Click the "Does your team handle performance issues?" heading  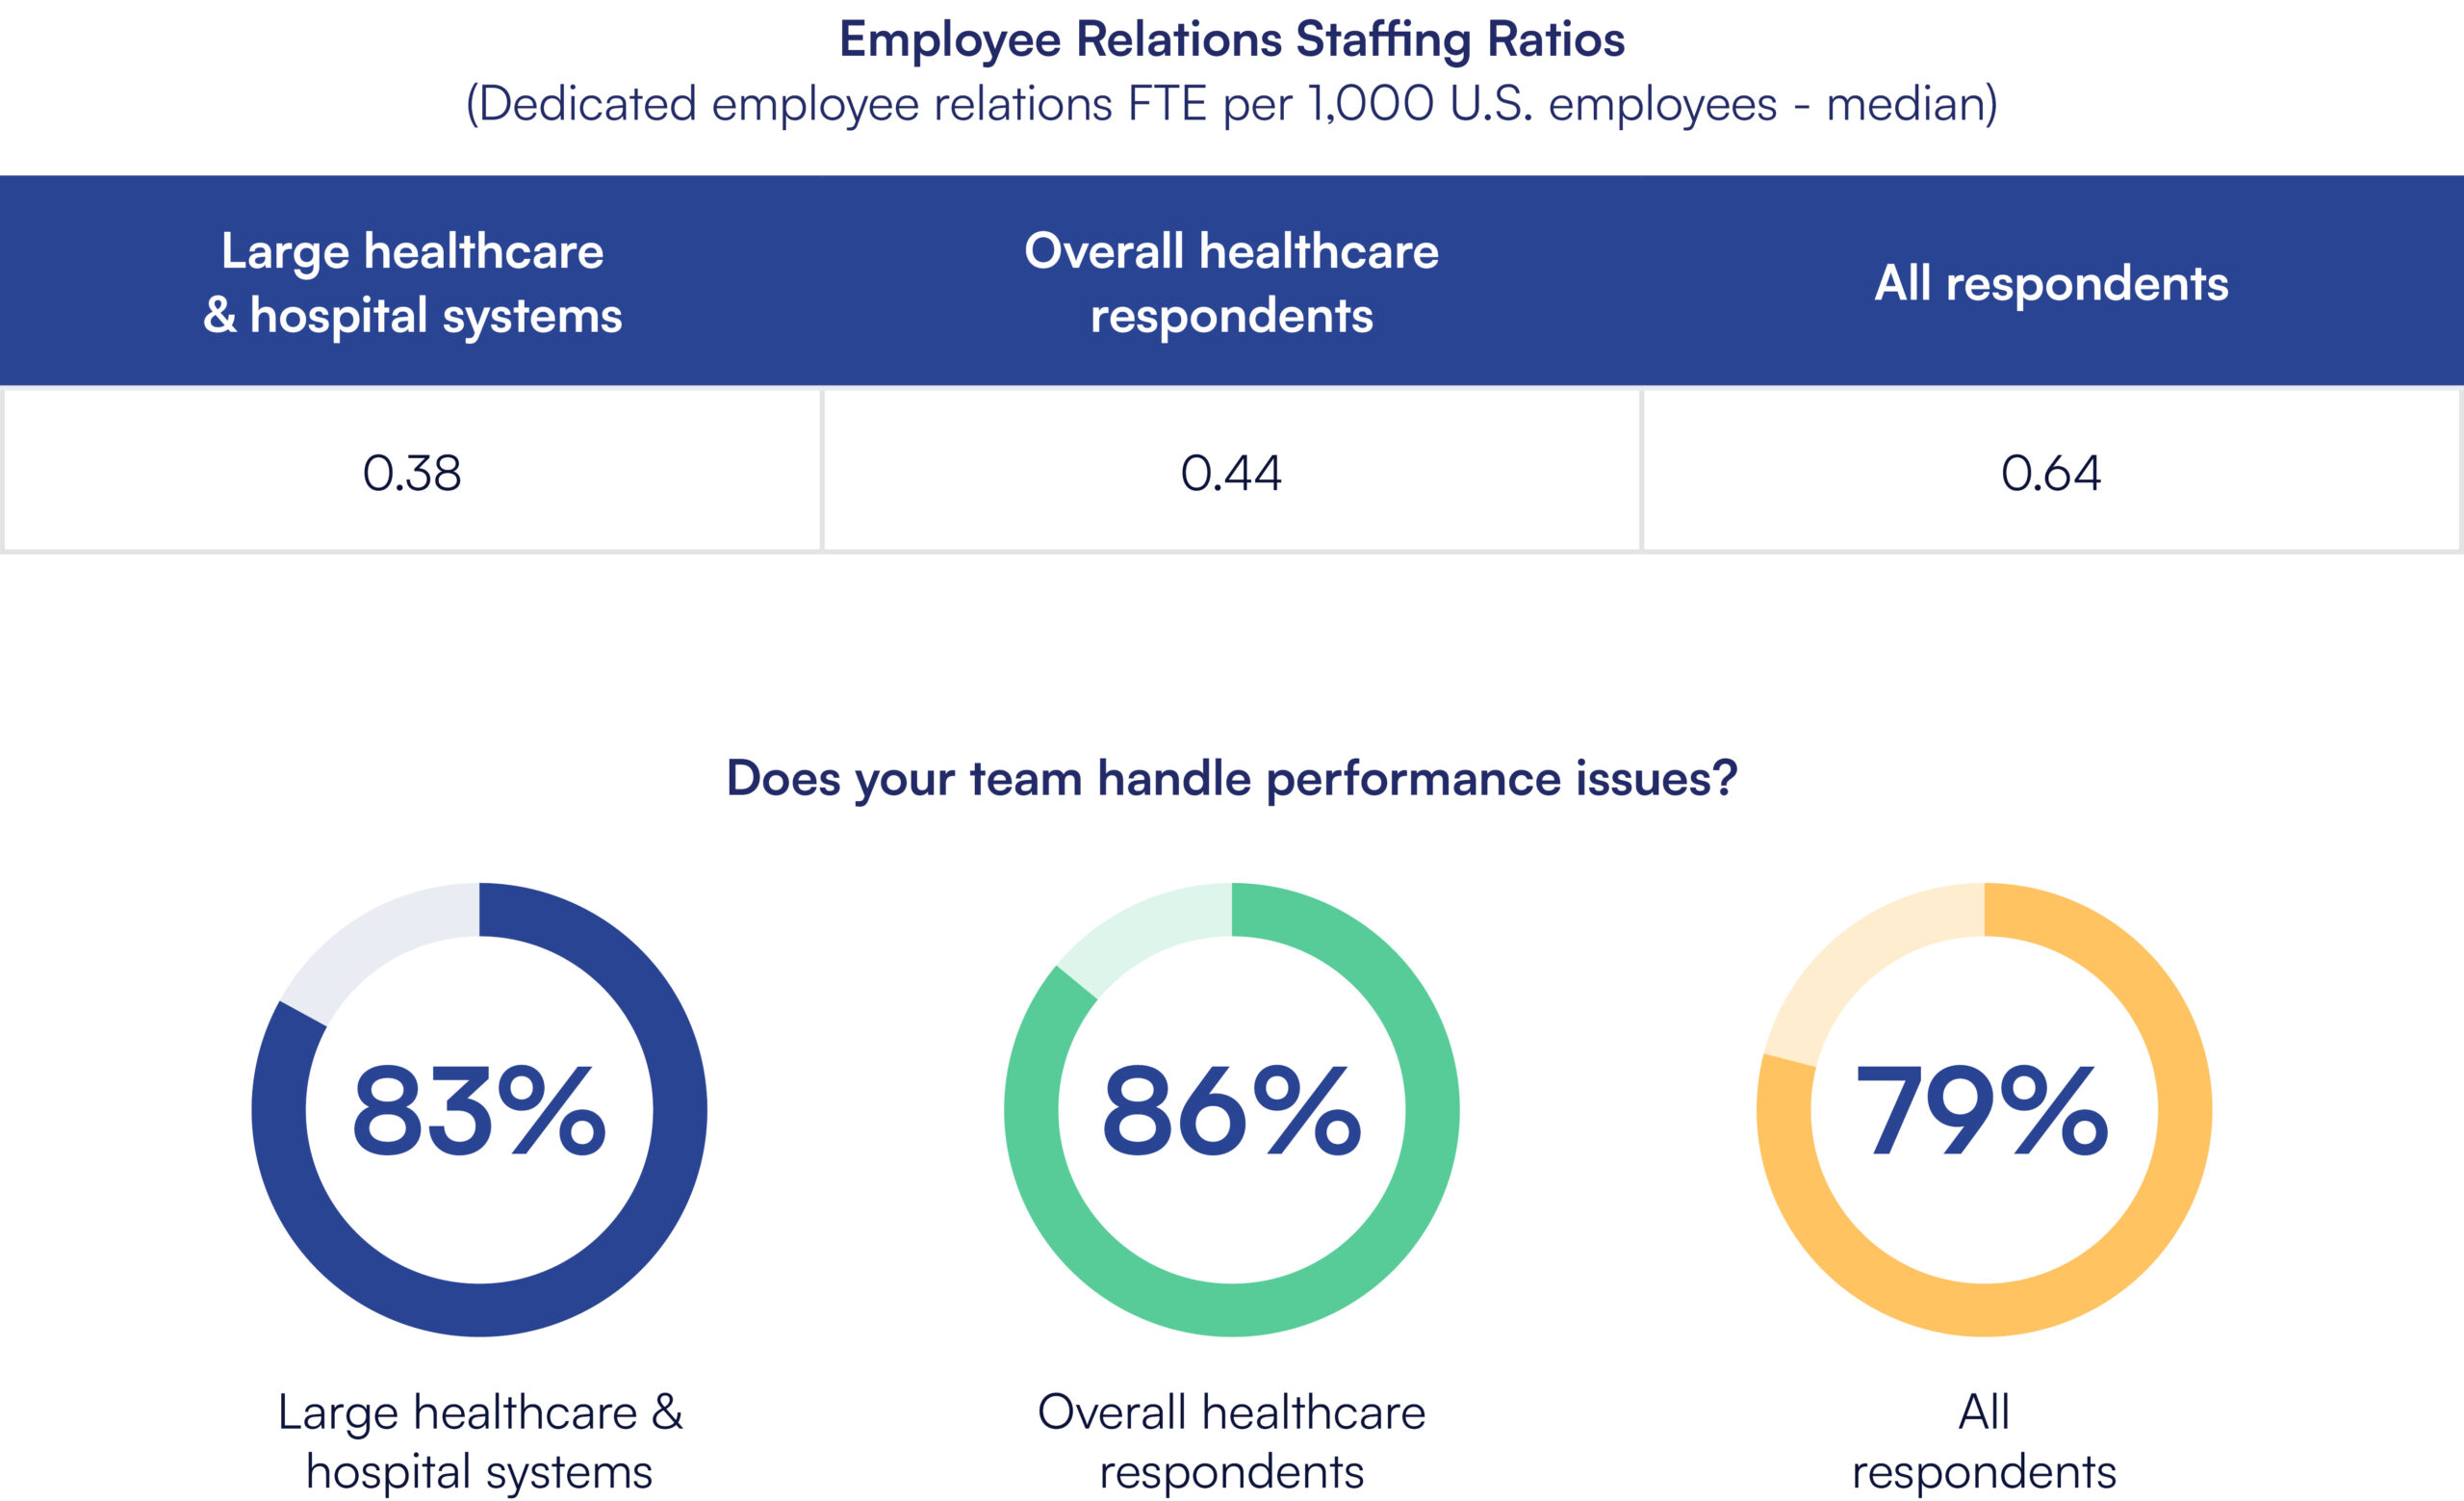coord(1231,778)
